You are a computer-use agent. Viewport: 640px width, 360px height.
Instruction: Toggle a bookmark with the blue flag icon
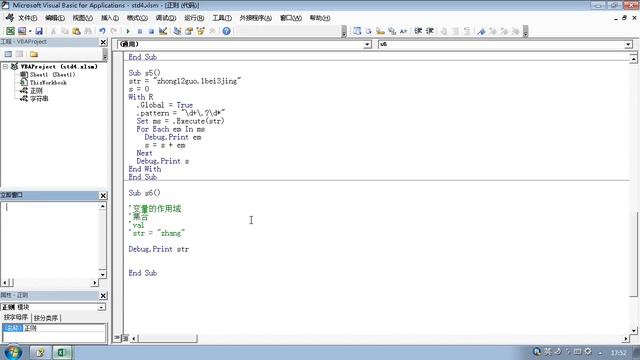[x=482, y=31]
